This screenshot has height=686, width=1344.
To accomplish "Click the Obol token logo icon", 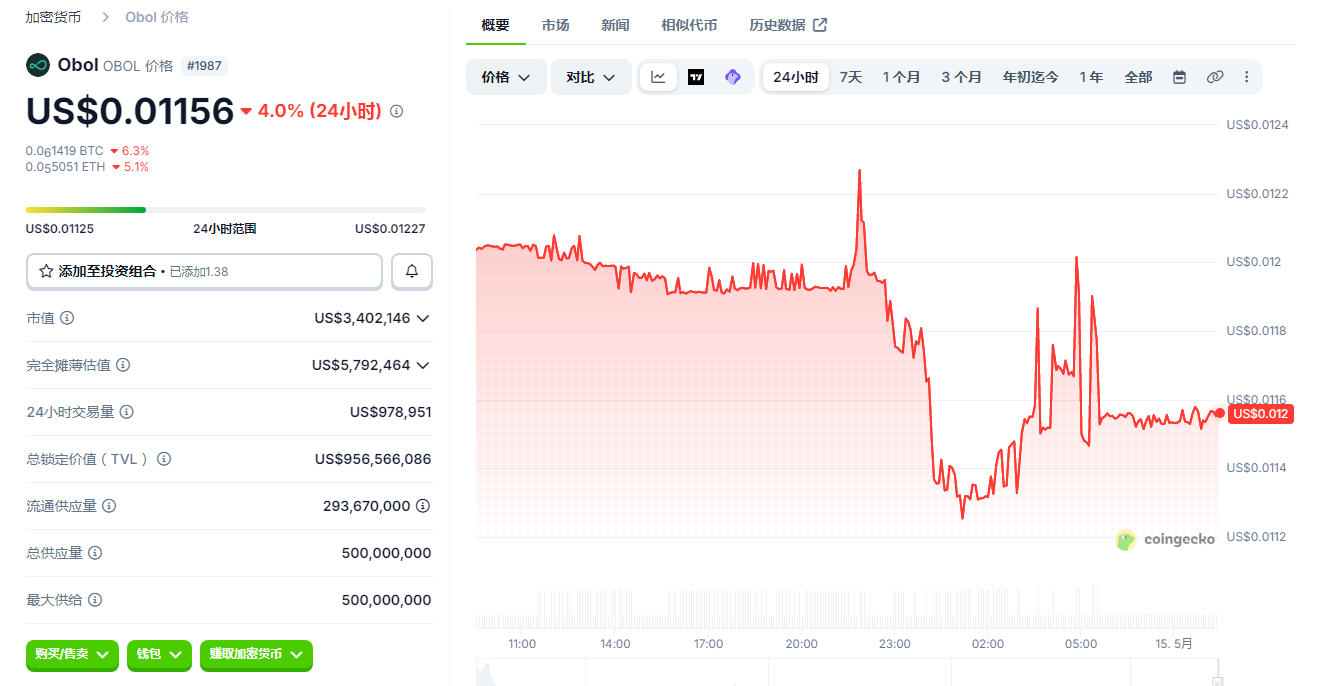I will pos(38,65).
